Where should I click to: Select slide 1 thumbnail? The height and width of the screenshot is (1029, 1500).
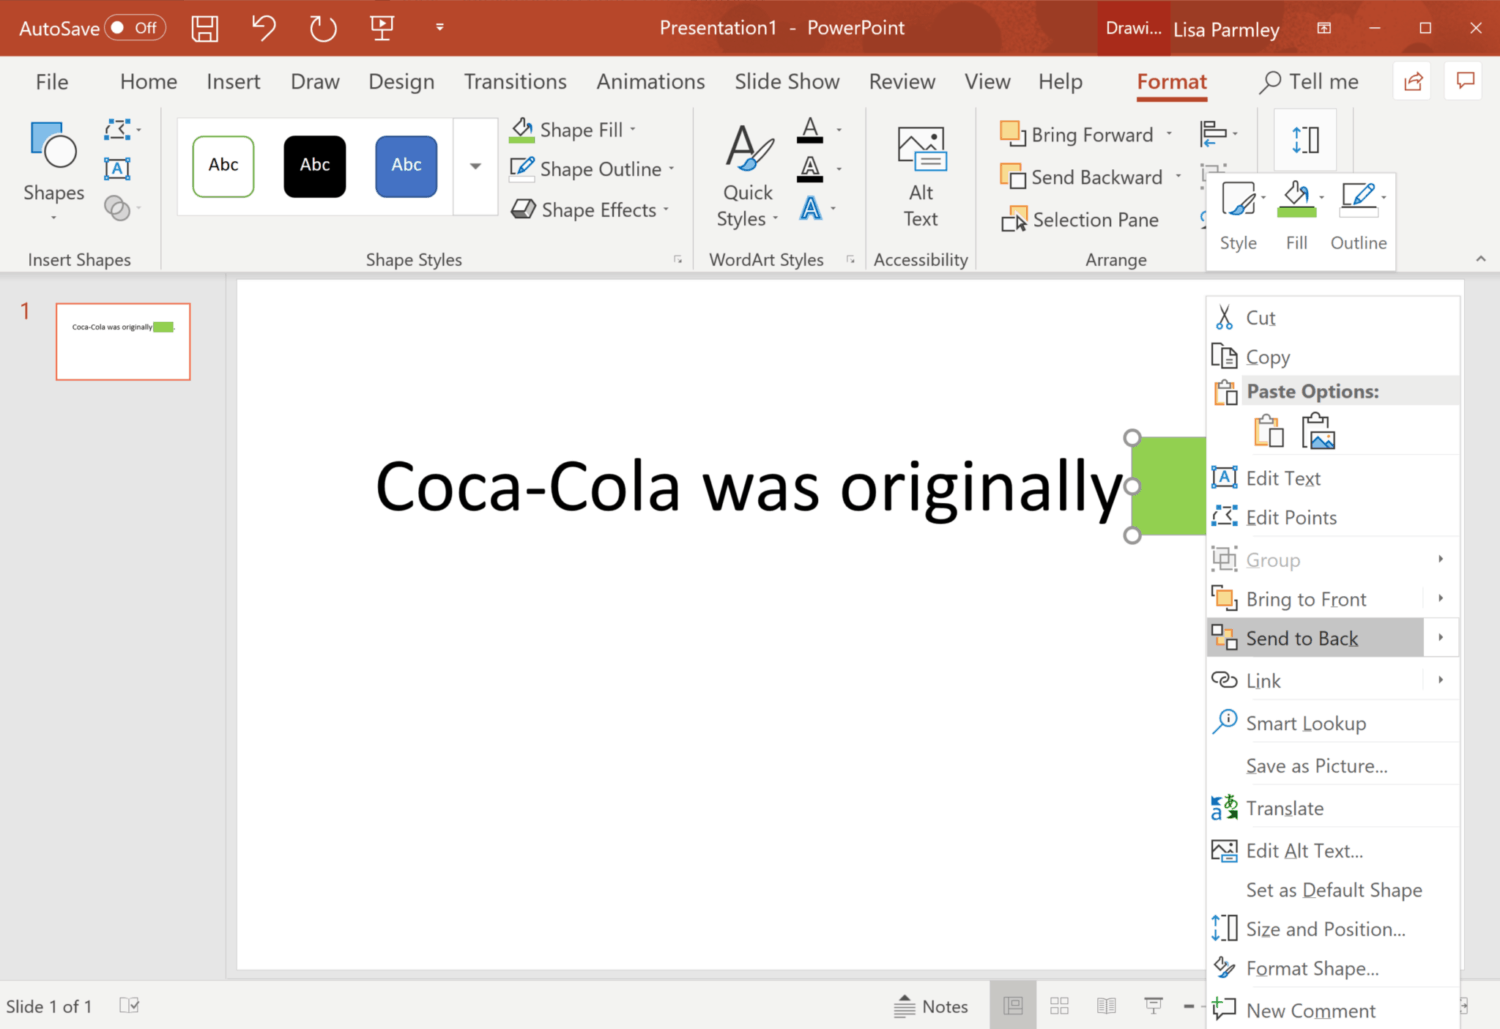pyautogui.click(x=123, y=342)
